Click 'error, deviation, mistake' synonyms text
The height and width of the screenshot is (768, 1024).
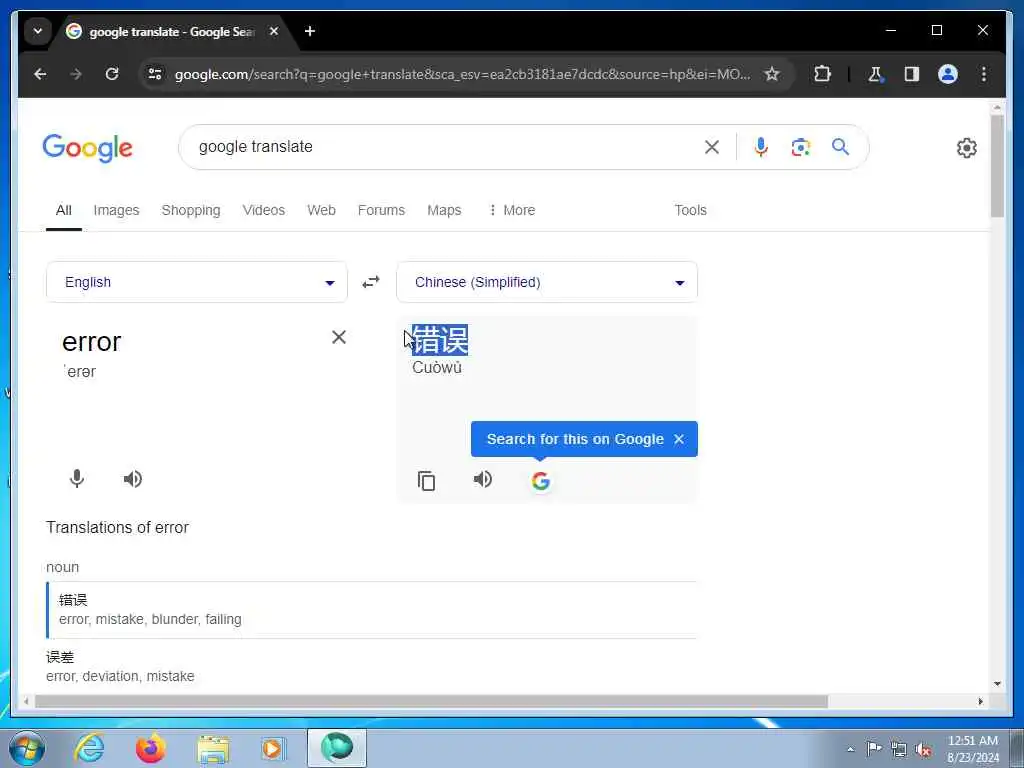(120, 676)
